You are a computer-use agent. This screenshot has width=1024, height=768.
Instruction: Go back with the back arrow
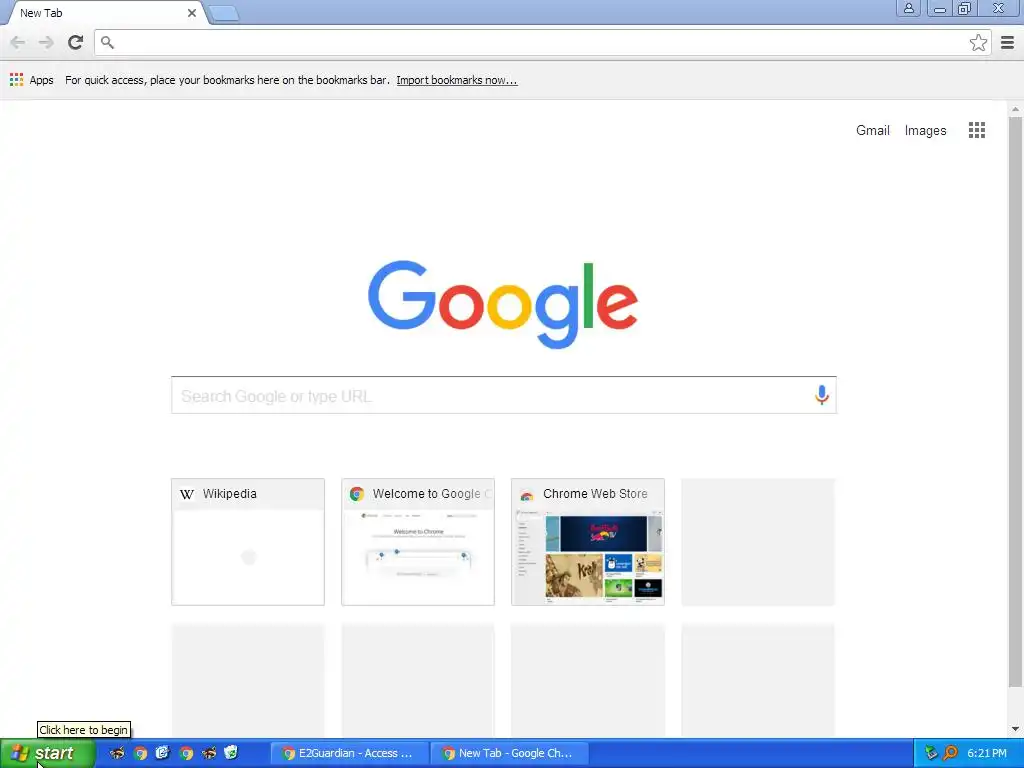pyautogui.click(x=18, y=42)
